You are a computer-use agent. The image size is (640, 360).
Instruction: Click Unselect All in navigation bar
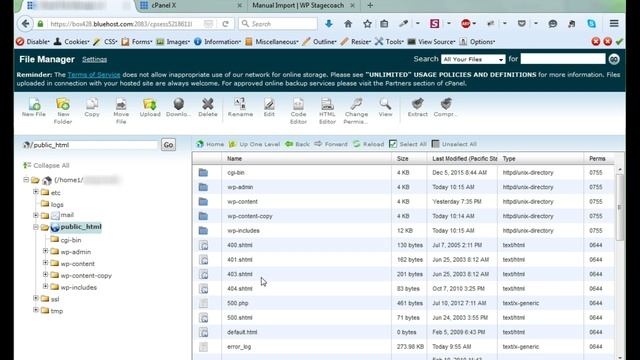coord(454,144)
